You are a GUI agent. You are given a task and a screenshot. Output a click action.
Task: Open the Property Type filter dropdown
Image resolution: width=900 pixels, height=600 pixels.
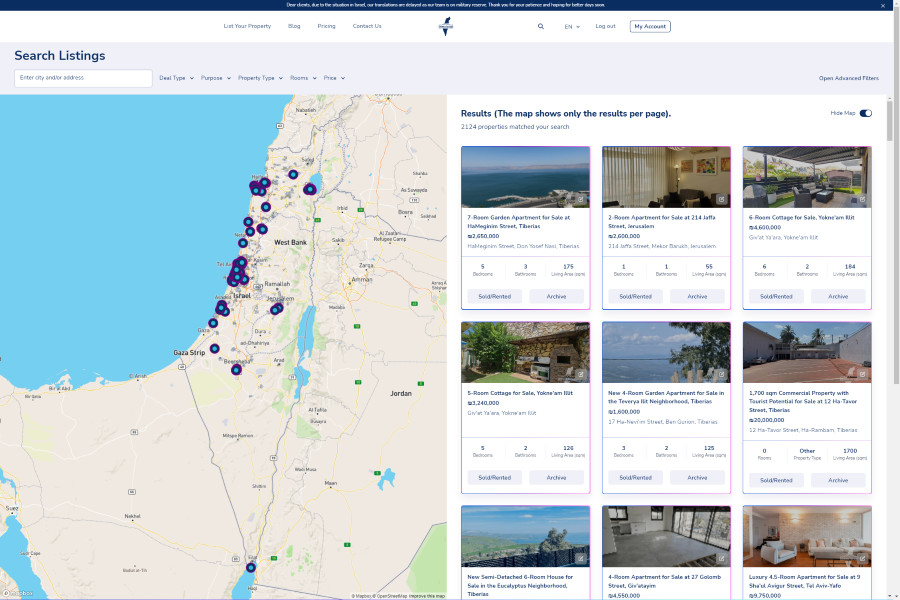coord(260,78)
